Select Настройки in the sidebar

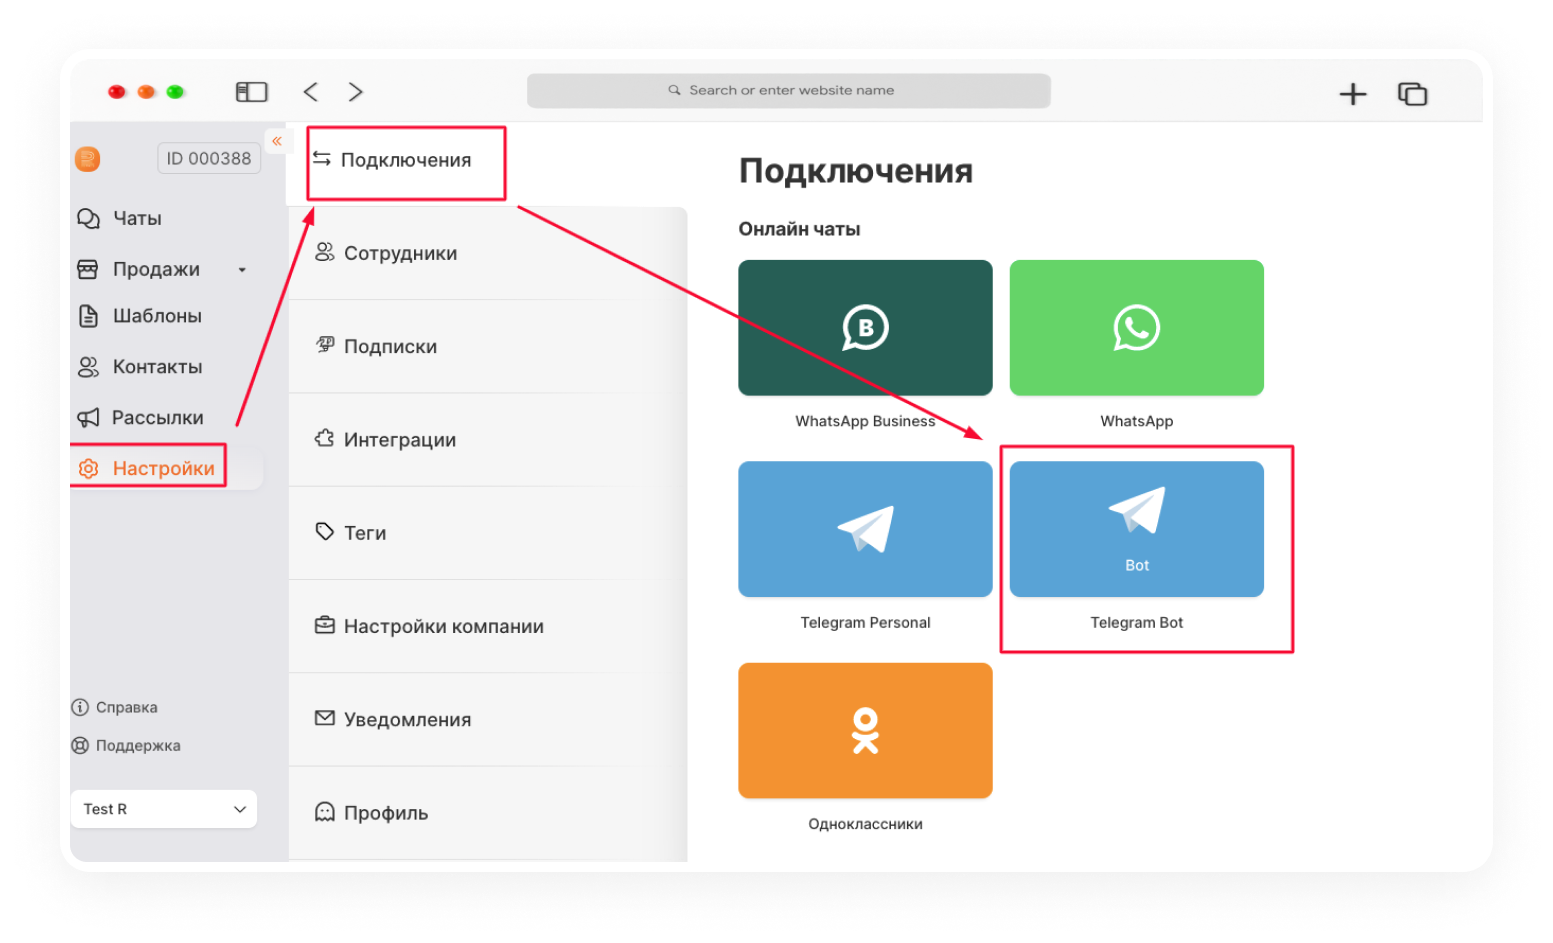163,468
